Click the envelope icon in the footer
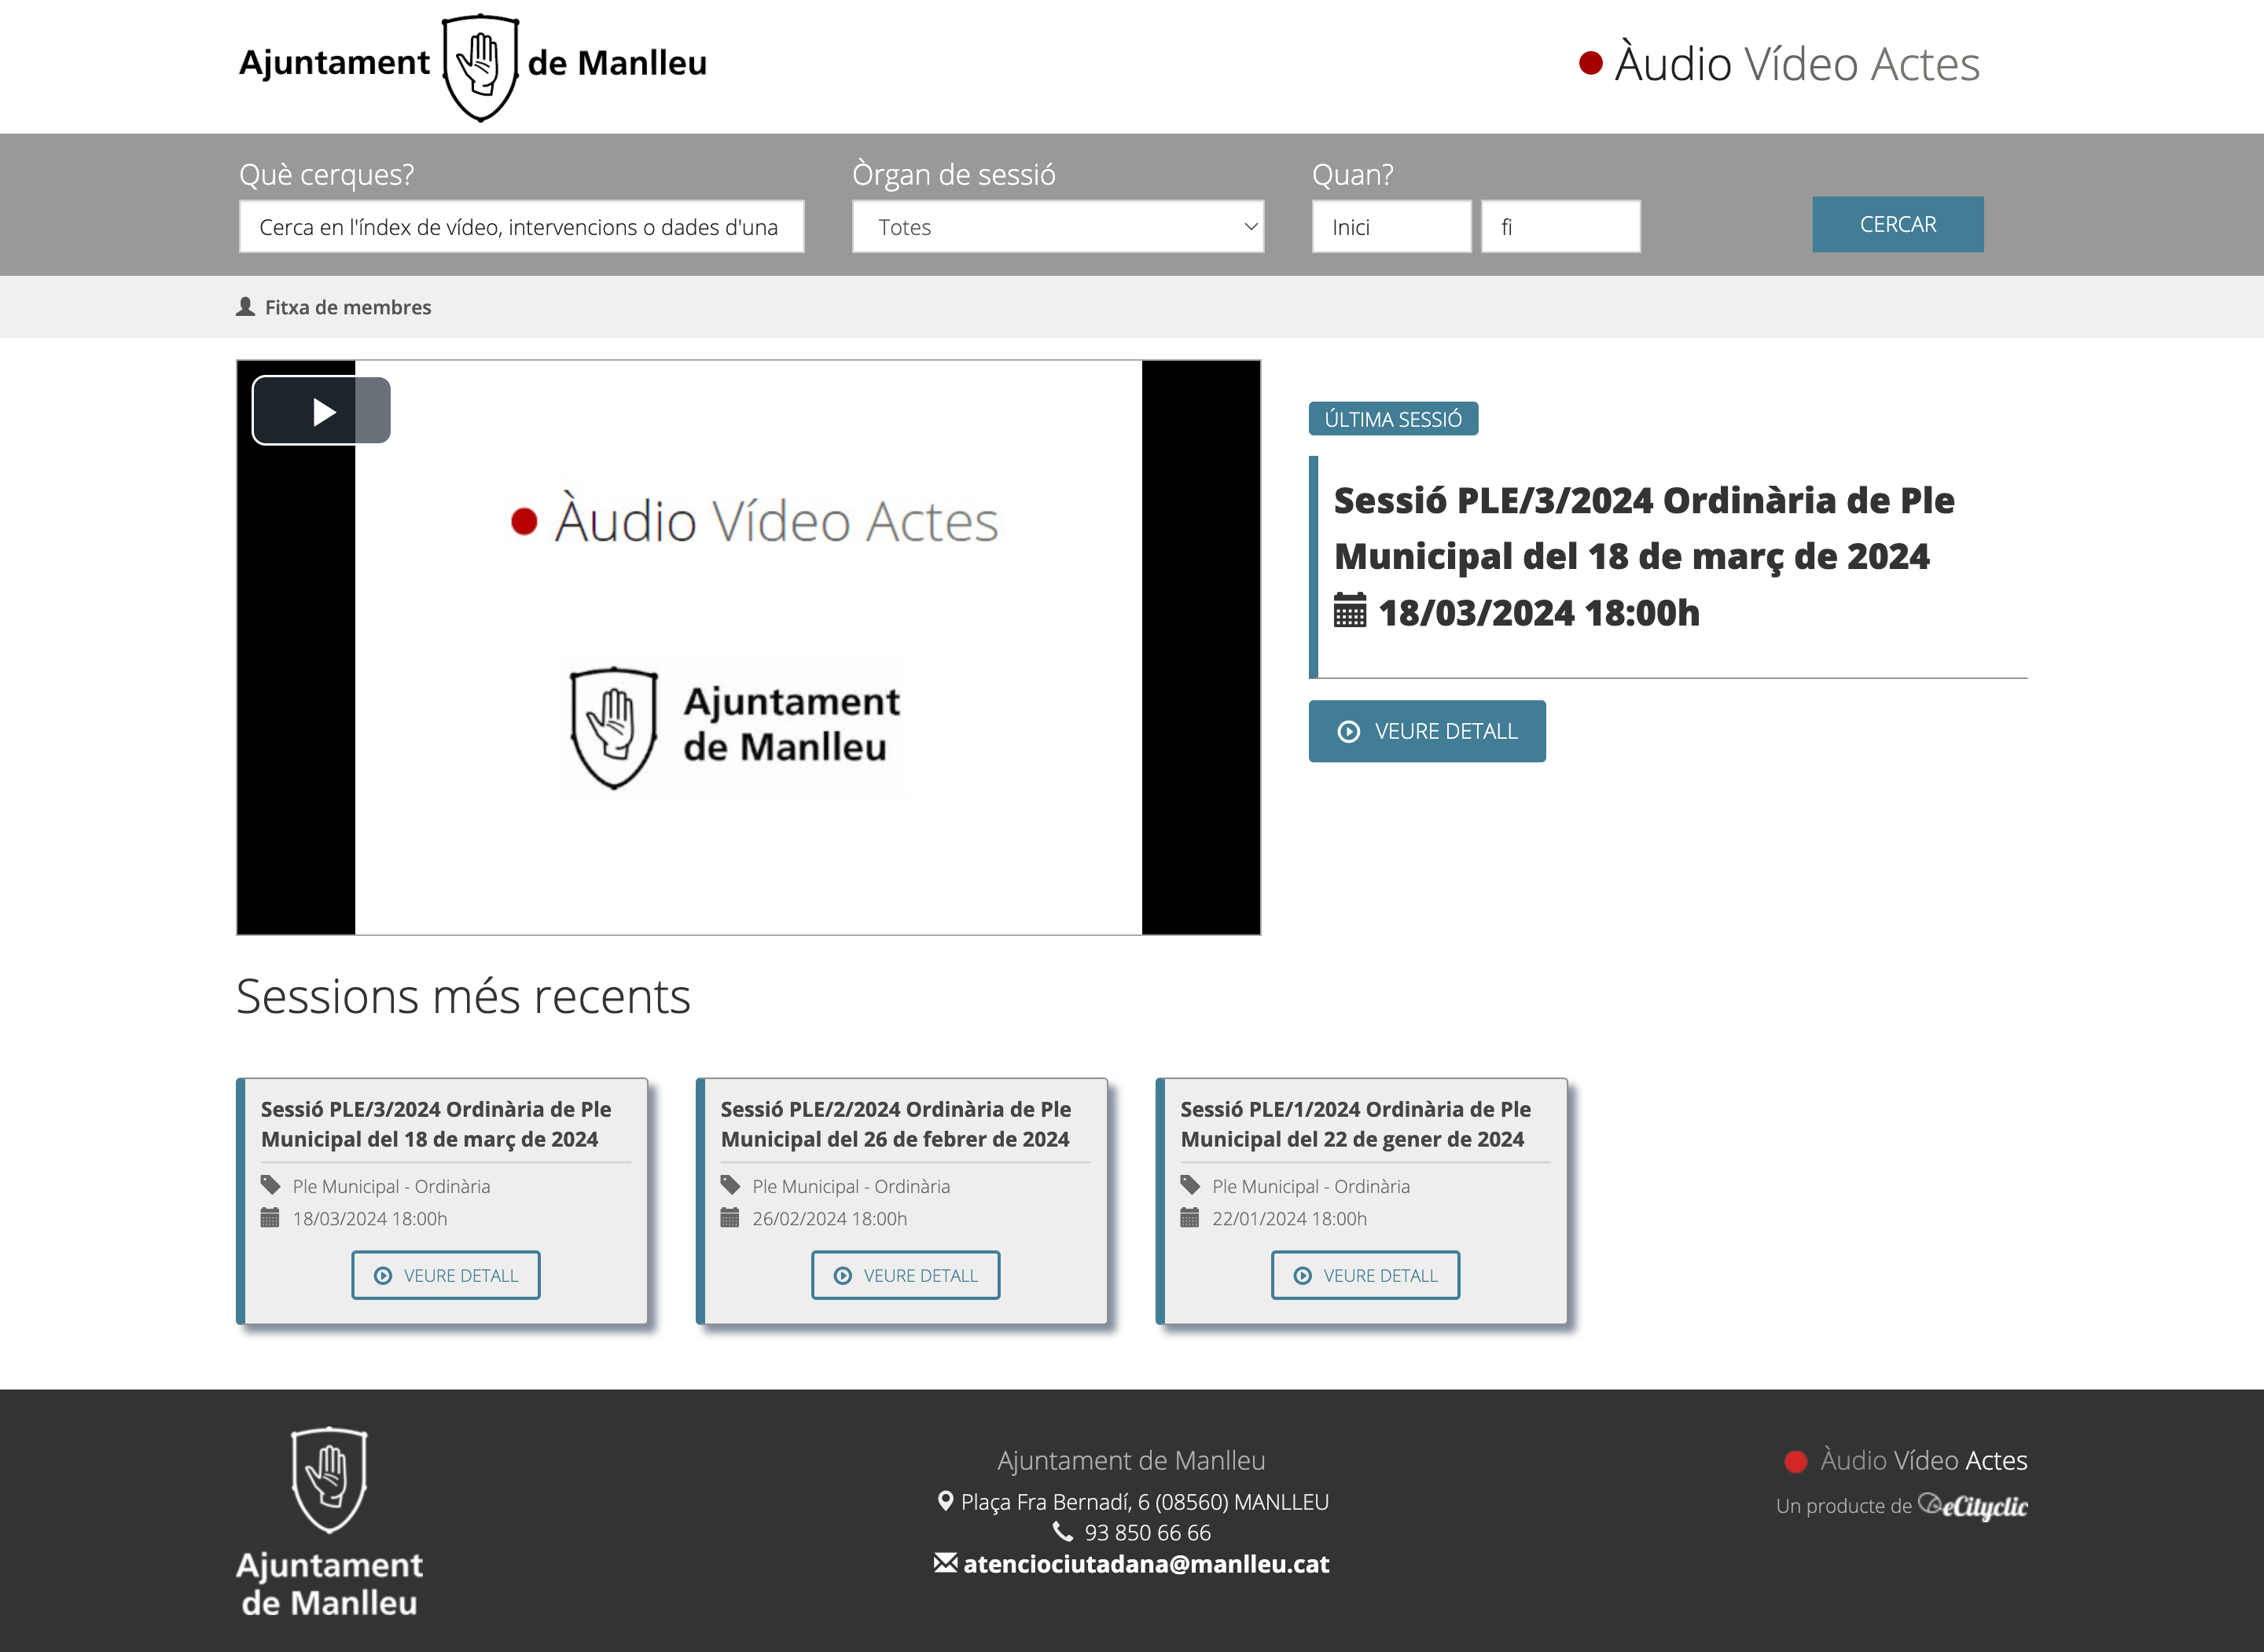 [945, 1563]
